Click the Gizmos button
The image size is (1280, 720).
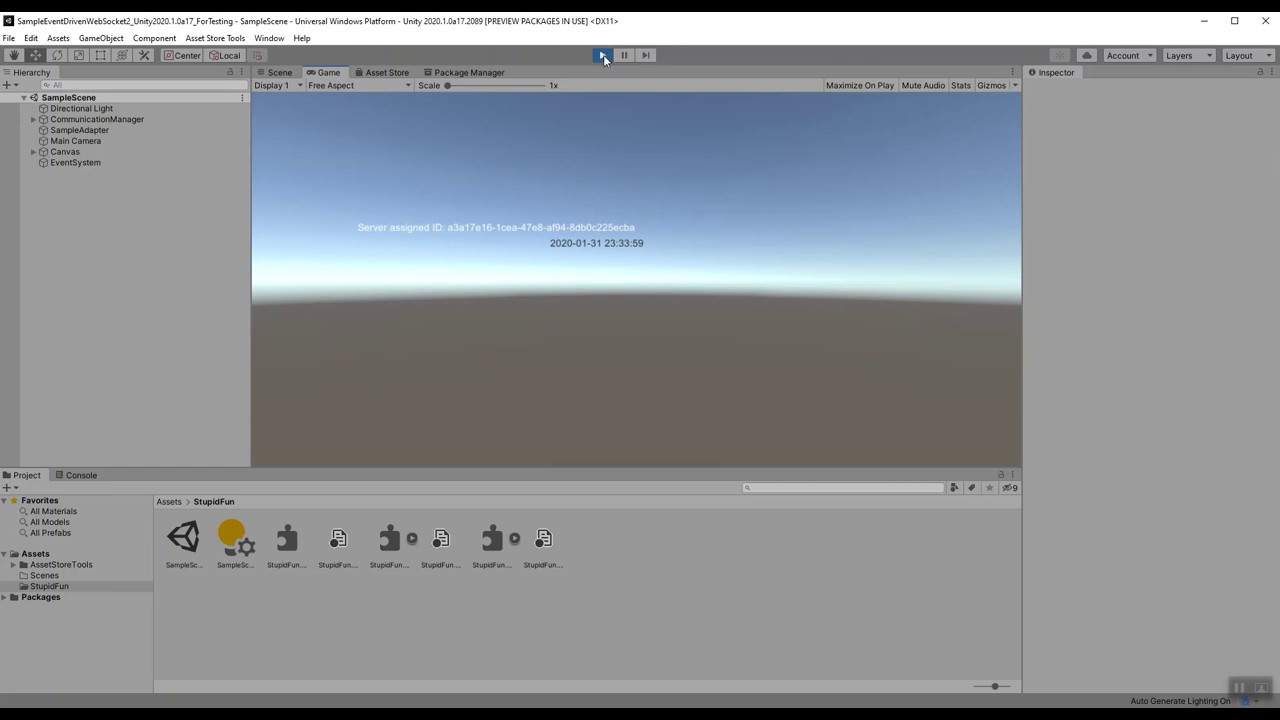[x=991, y=85]
